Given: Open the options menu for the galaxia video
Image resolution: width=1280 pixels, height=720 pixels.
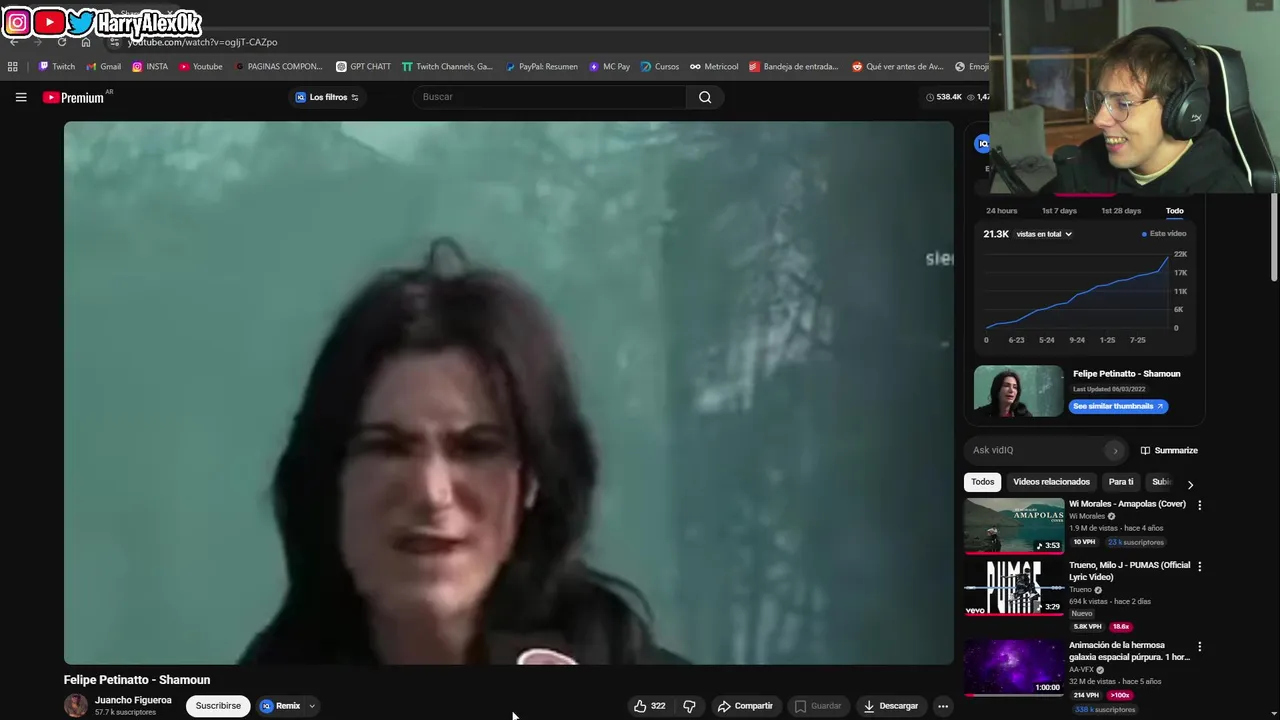Looking at the screenshot, I should pyautogui.click(x=1199, y=647).
